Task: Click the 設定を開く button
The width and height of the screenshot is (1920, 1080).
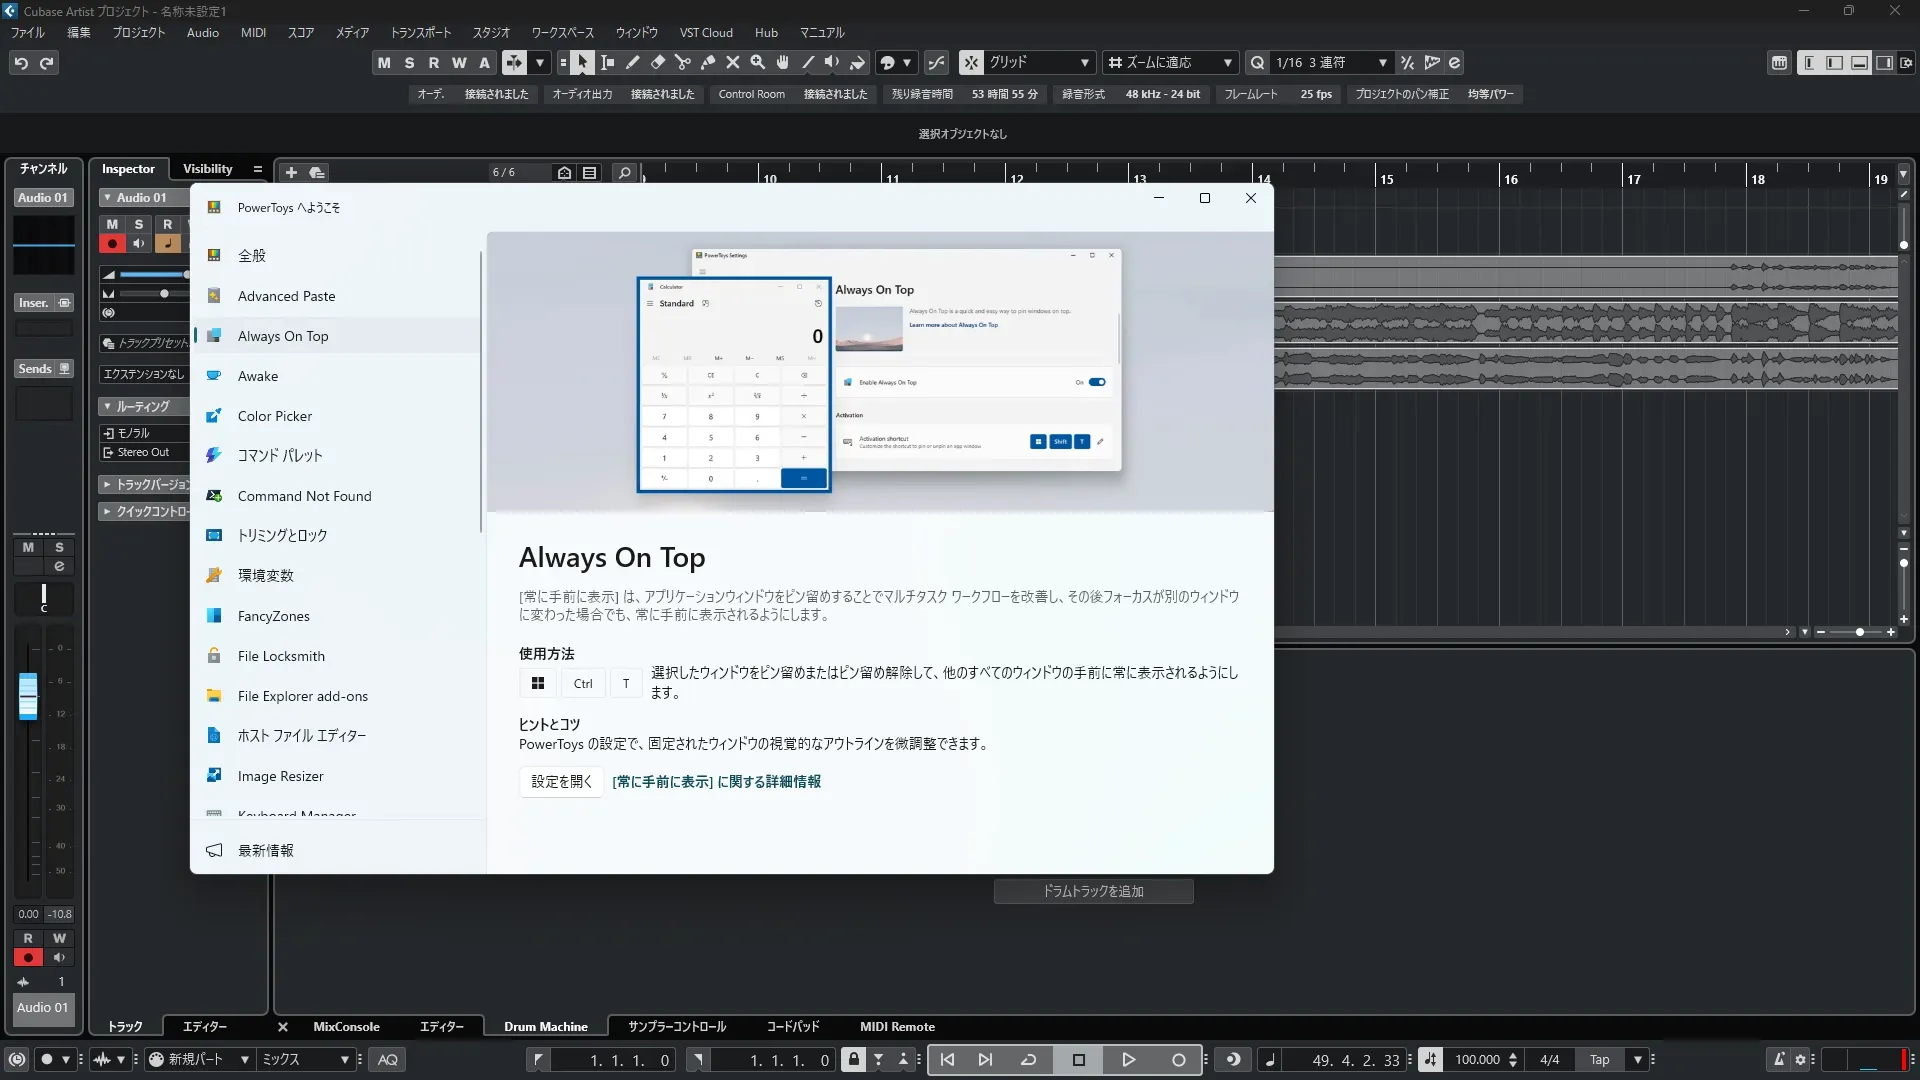Action: tap(561, 782)
